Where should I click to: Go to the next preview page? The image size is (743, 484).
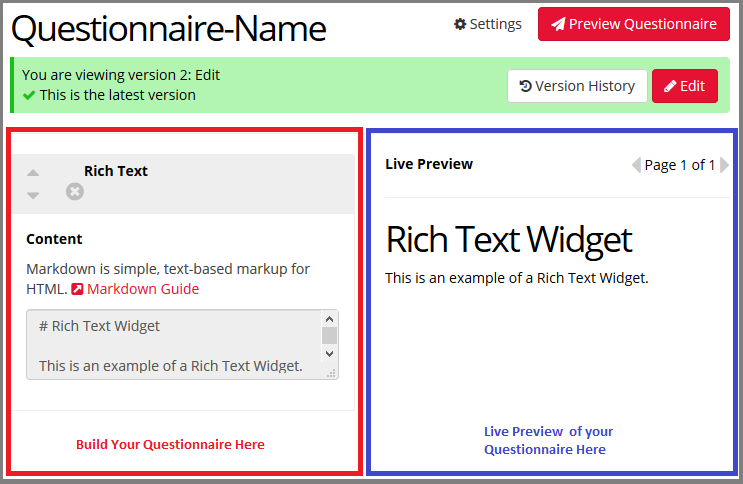725,165
